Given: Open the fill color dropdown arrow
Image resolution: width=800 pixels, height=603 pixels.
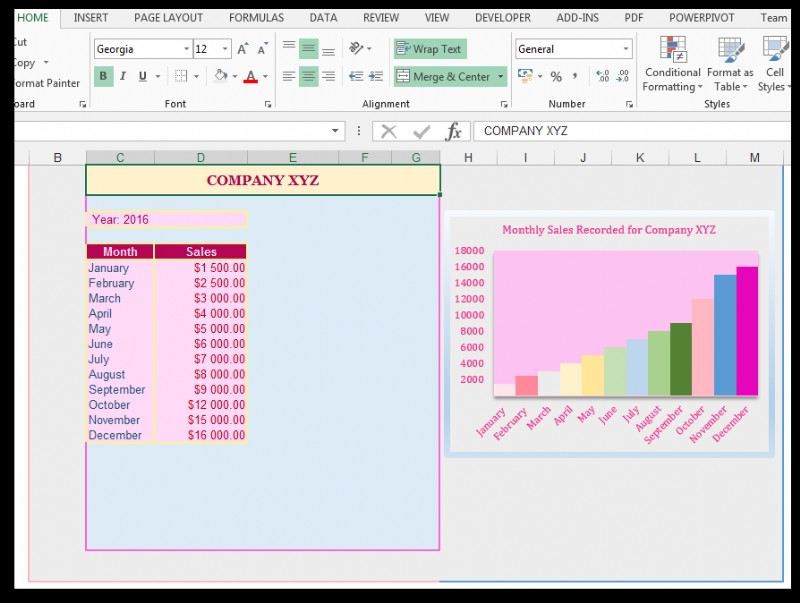Looking at the screenshot, I should click(x=235, y=77).
